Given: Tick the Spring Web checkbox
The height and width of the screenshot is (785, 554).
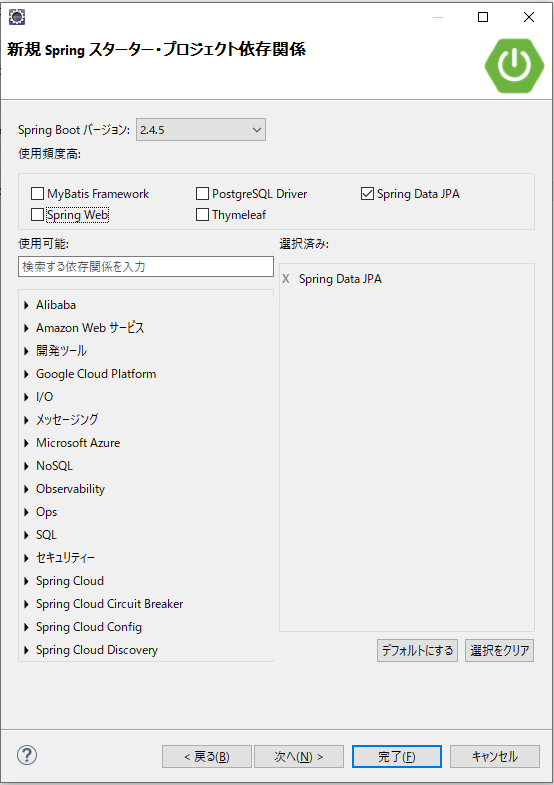Looking at the screenshot, I should [x=38, y=215].
